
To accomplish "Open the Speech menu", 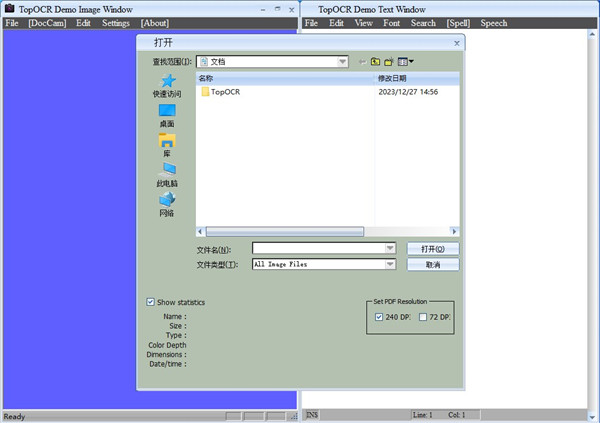I will 494,23.
